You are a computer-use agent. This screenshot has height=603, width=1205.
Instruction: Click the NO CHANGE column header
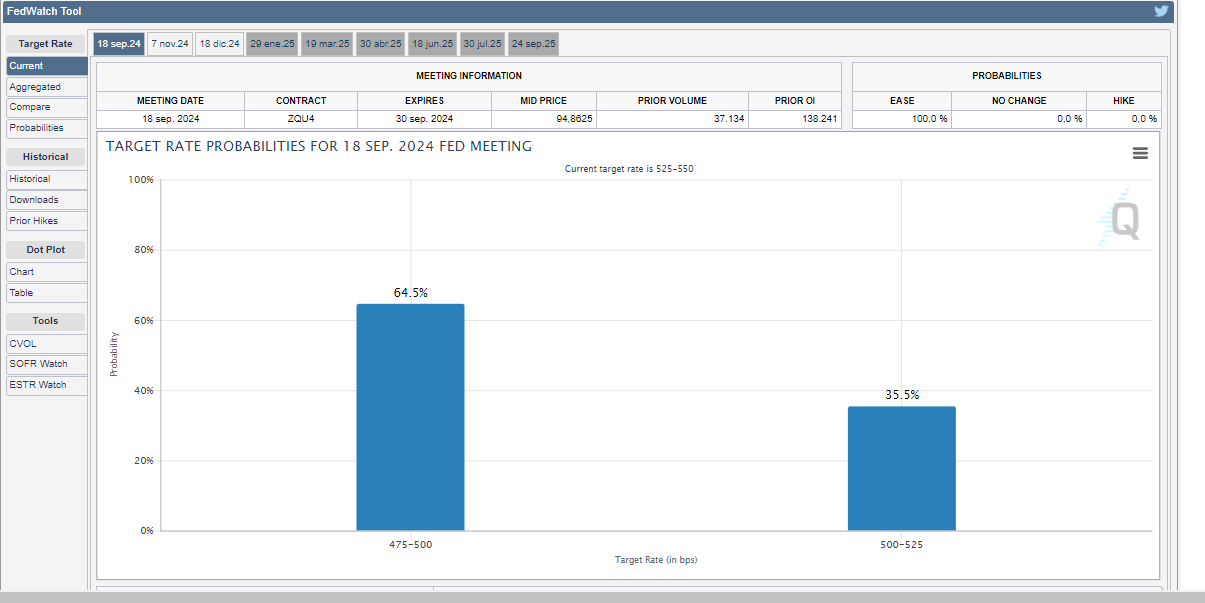(1019, 101)
